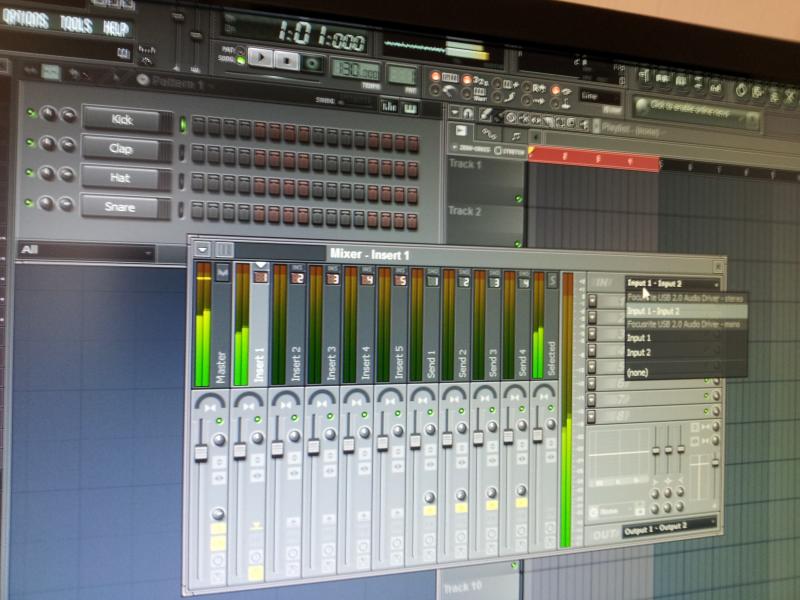Open the TOOLS menu
This screenshot has width=800, height=600.
click(x=76, y=24)
